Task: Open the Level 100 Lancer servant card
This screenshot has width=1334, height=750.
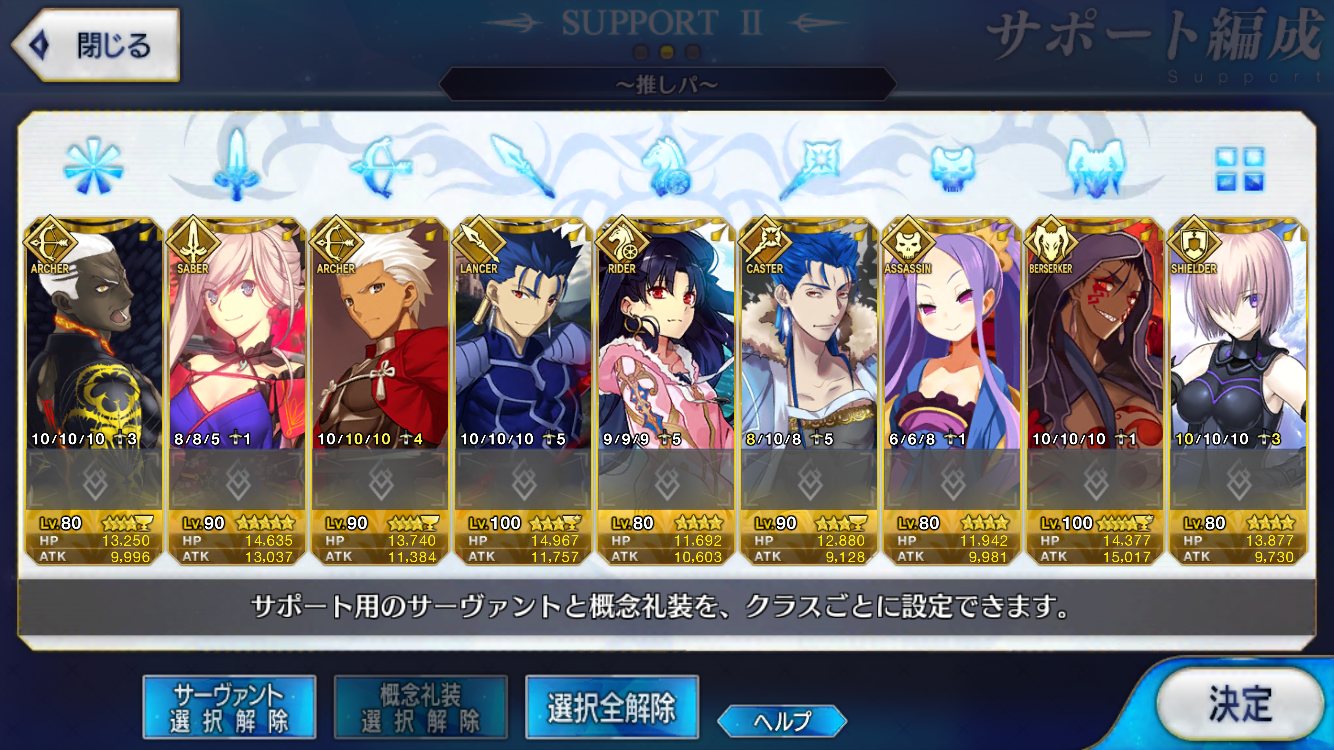Action: (x=522, y=391)
